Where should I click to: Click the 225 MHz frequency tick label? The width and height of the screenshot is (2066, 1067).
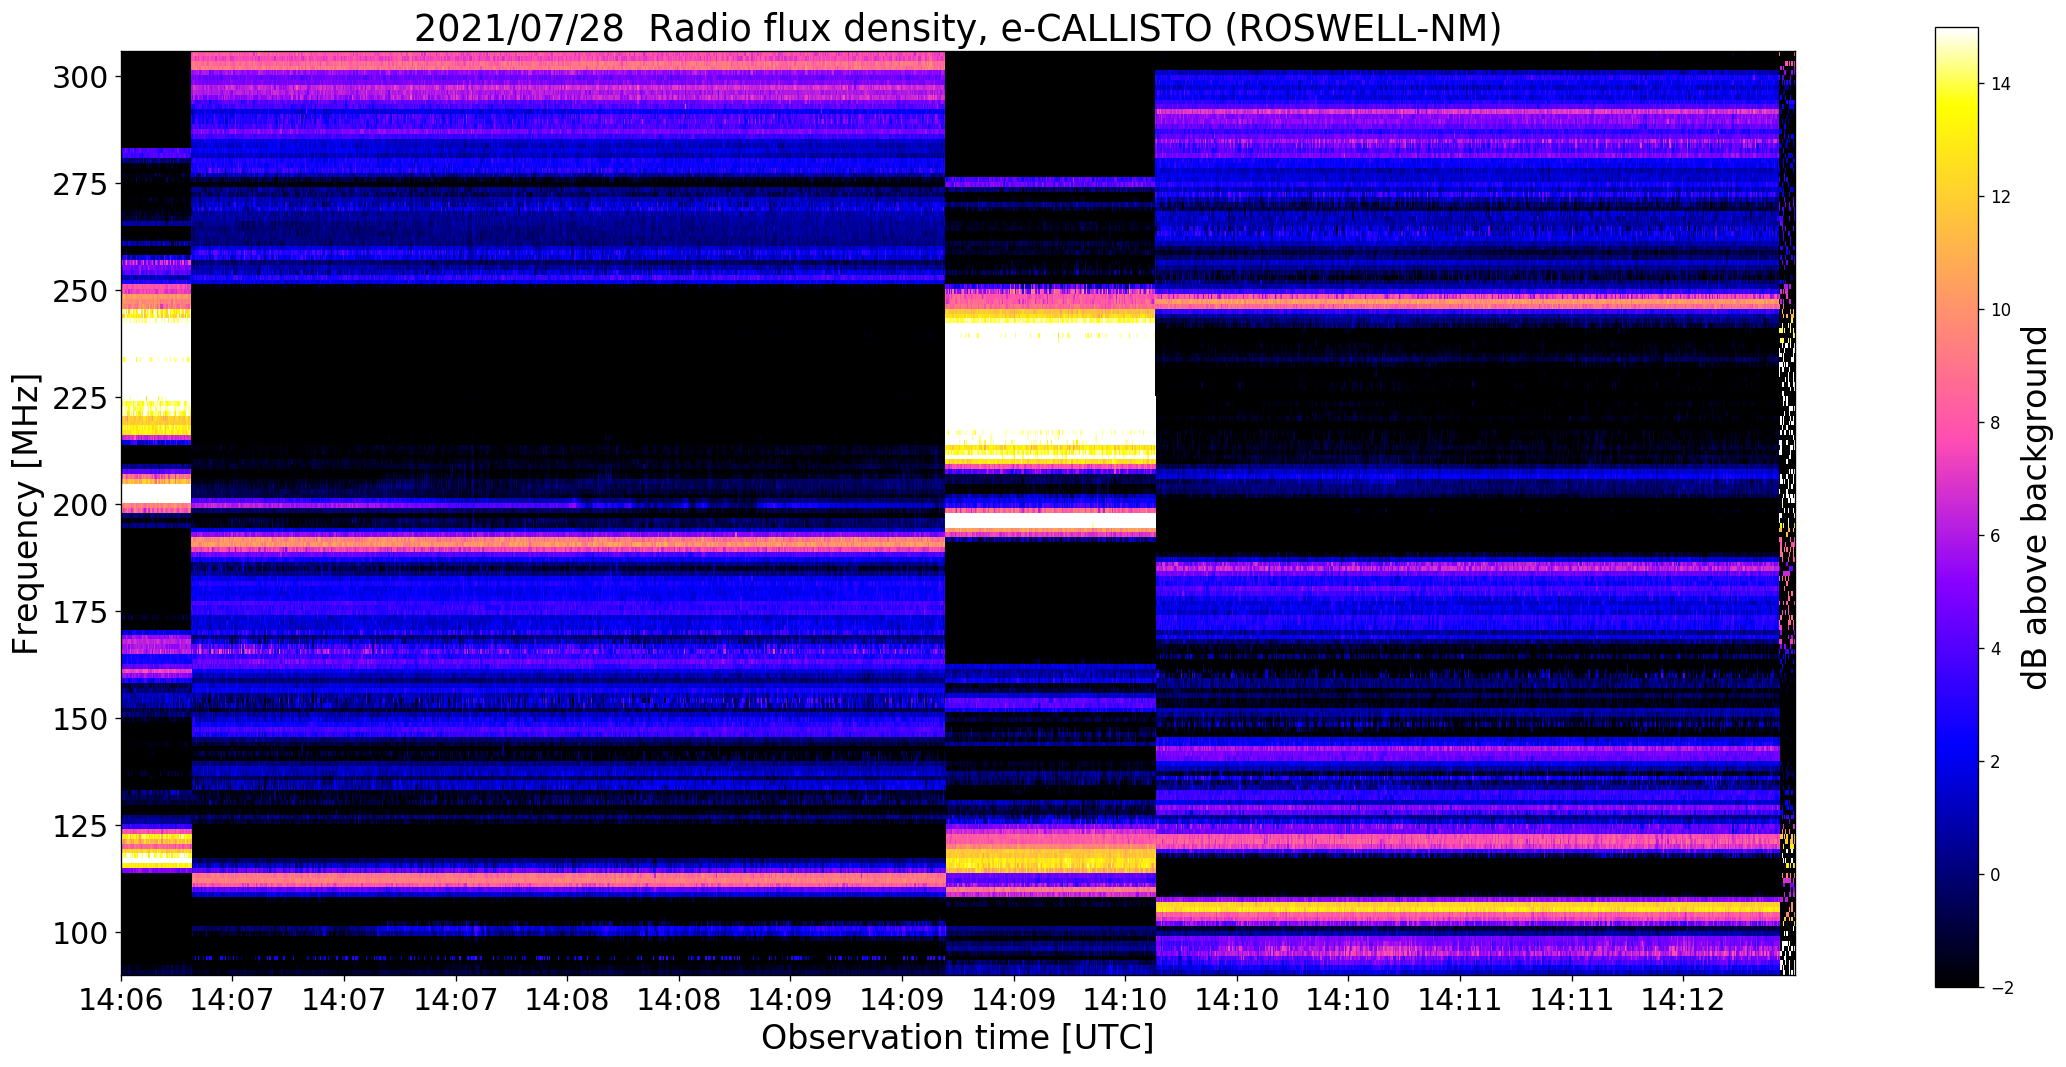click(81, 398)
